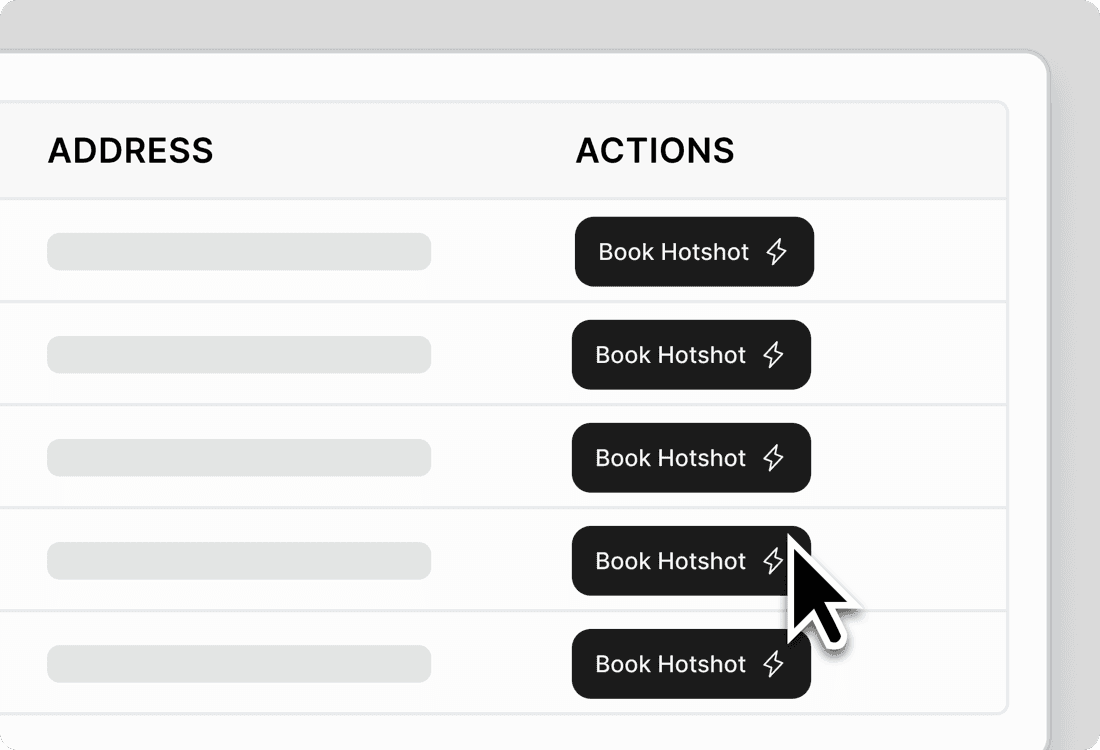Click the lightning bolt icon on first Book Hotshot button
The width and height of the screenshot is (1100, 750).
[x=778, y=252]
